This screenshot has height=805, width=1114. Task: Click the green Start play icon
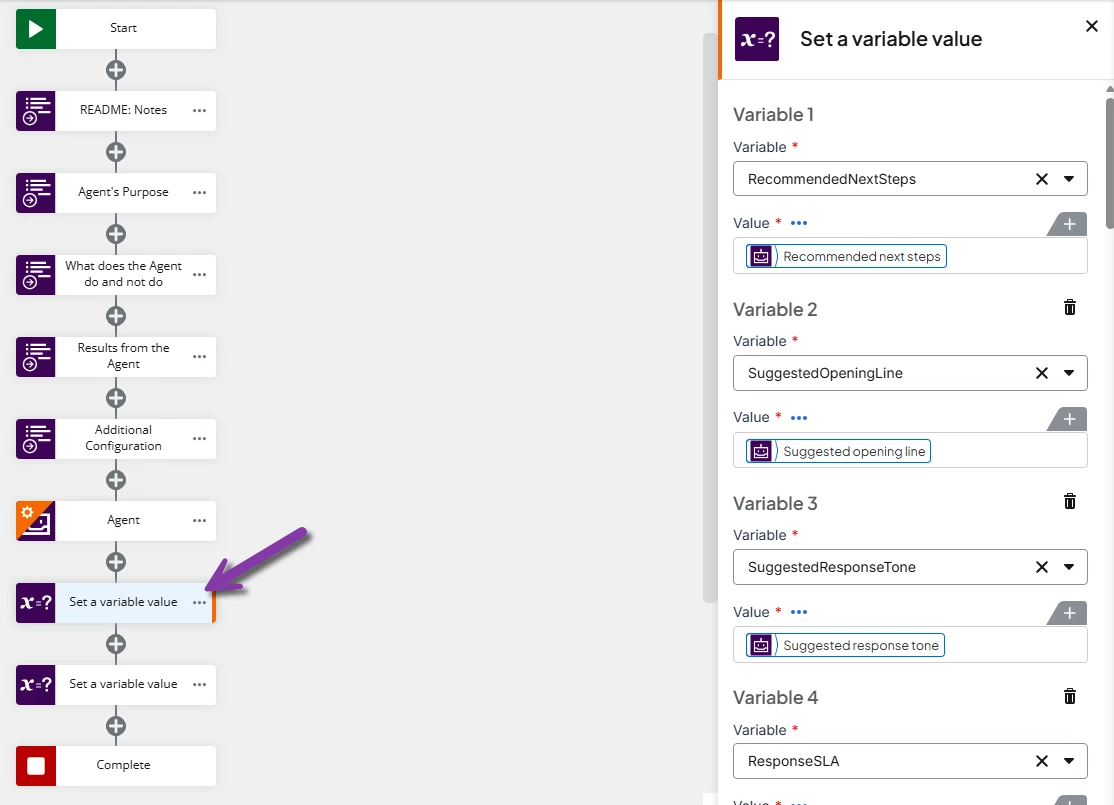click(x=36, y=29)
